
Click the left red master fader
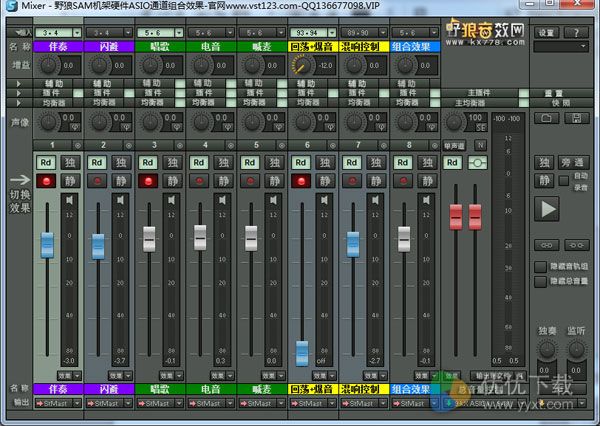[455, 217]
